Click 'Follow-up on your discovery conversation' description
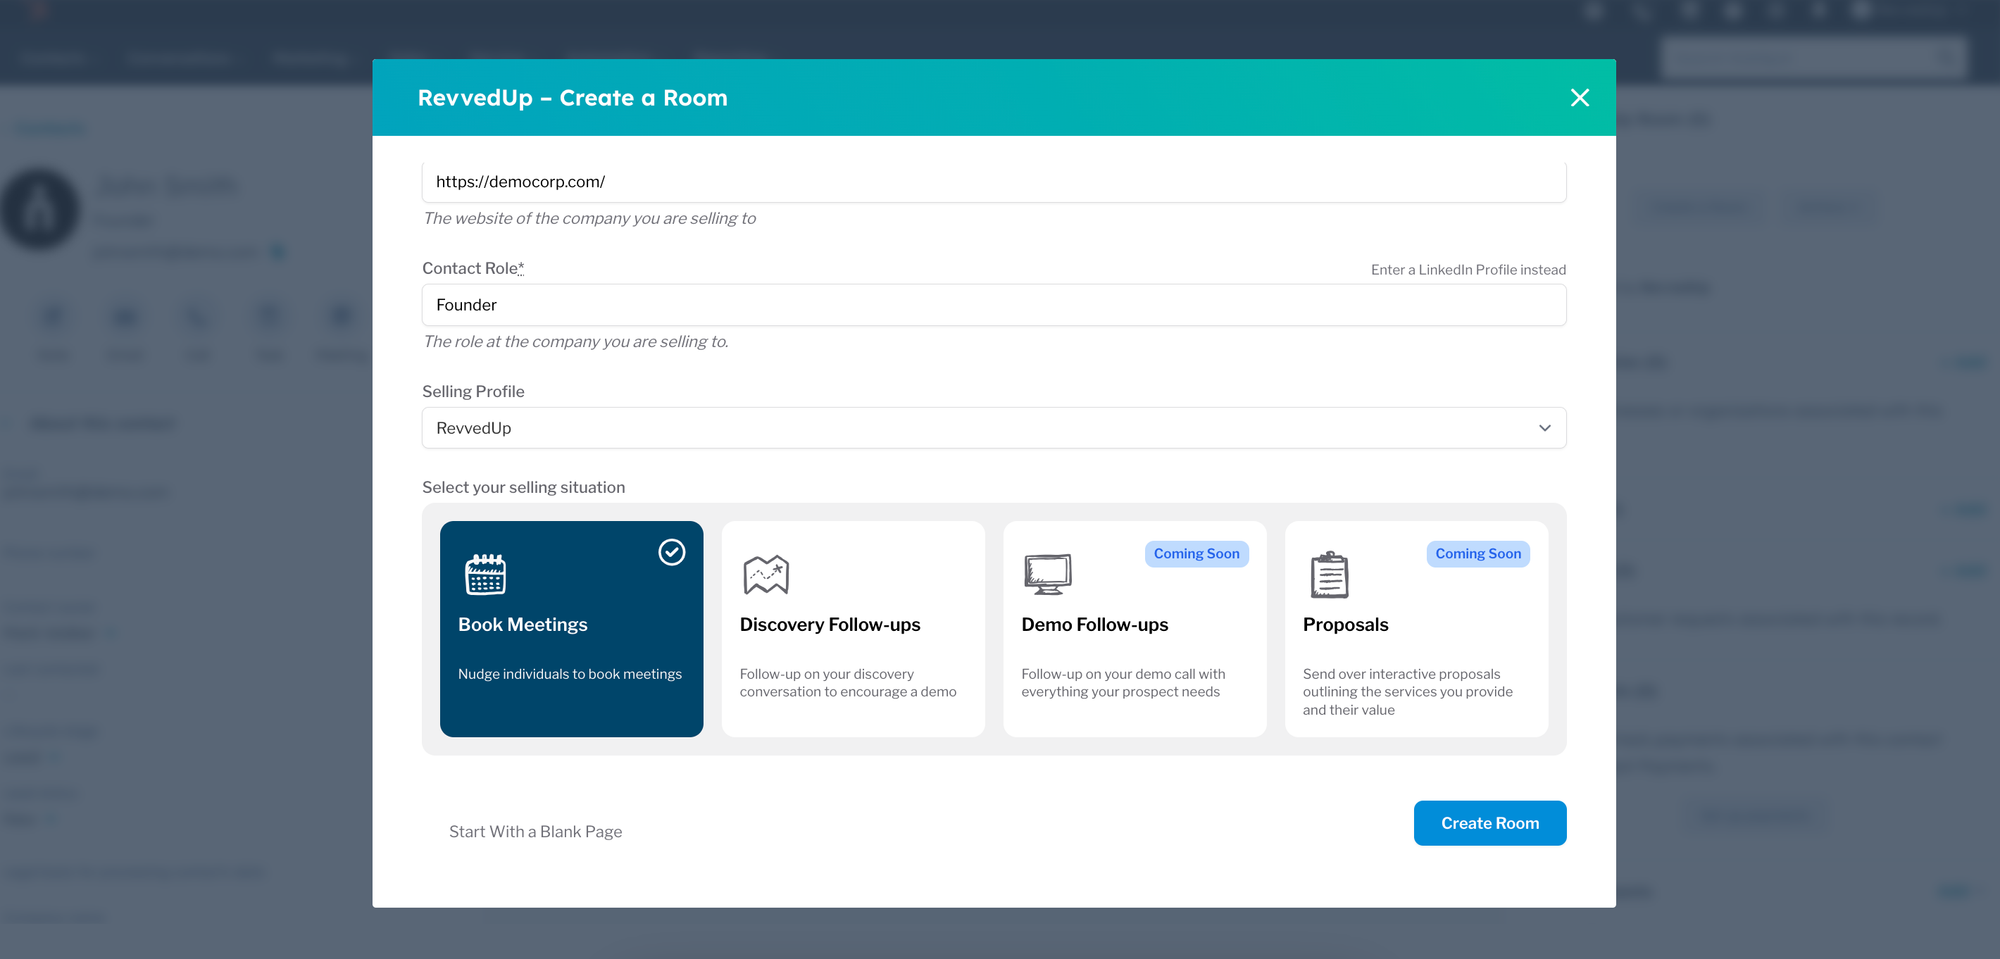Image resolution: width=2000 pixels, height=959 pixels. click(x=848, y=683)
